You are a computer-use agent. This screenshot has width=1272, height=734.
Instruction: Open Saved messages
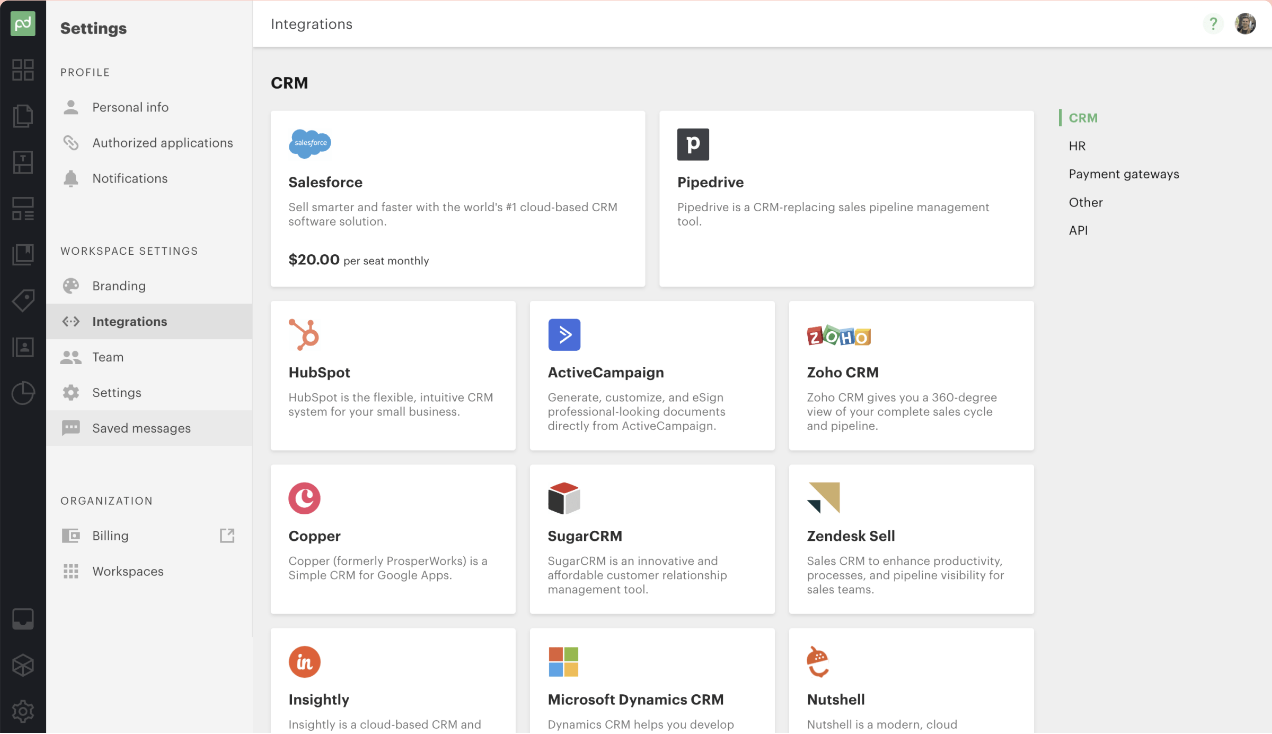coord(149,428)
